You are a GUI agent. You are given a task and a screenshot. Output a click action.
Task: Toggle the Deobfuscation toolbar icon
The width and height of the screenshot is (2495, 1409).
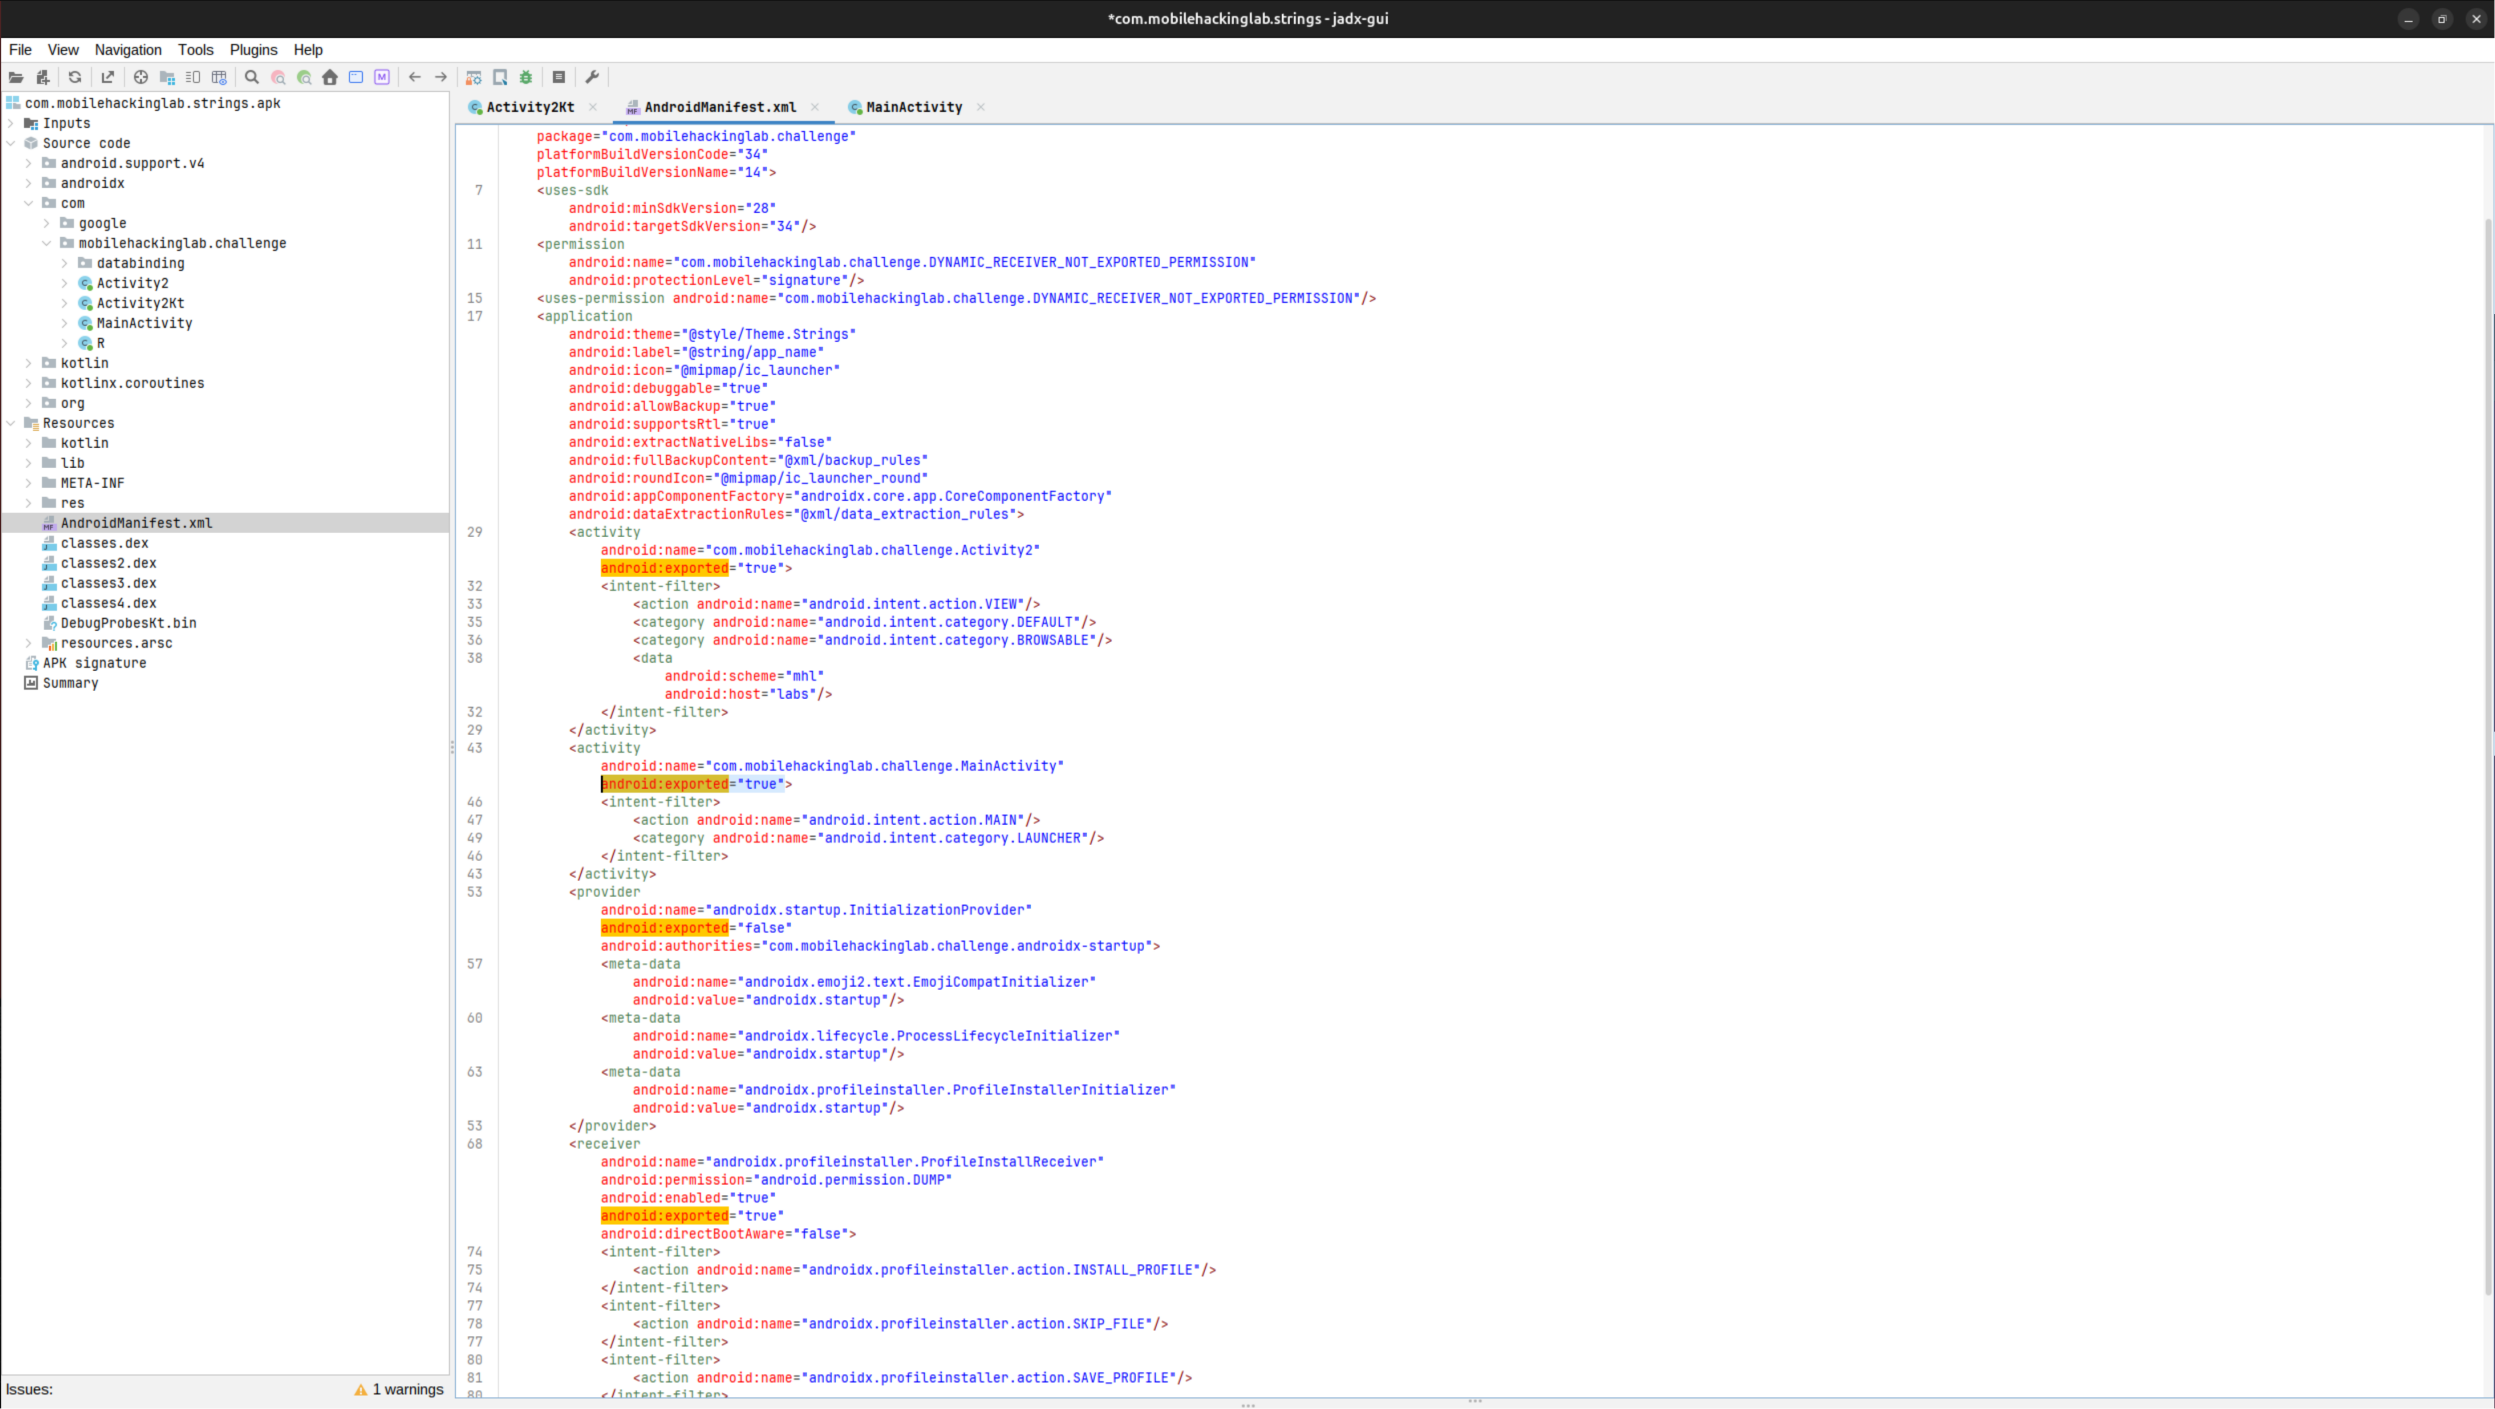point(474,77)
